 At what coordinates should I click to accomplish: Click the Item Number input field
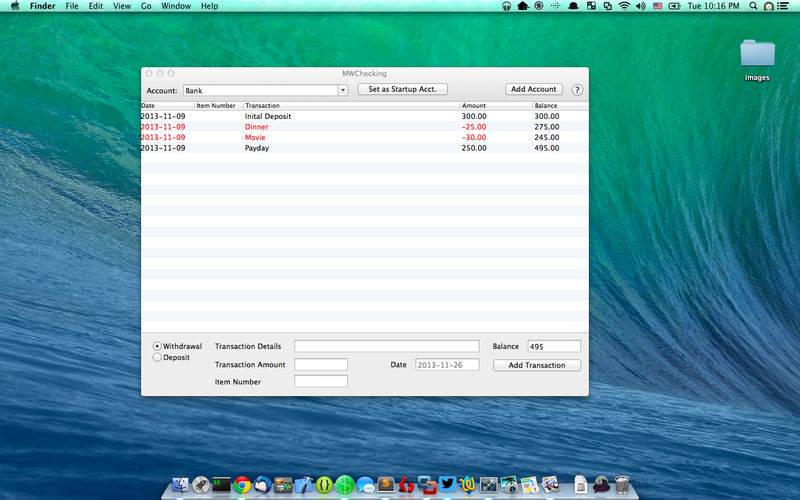pyautogui.click(x=321, y=381)
